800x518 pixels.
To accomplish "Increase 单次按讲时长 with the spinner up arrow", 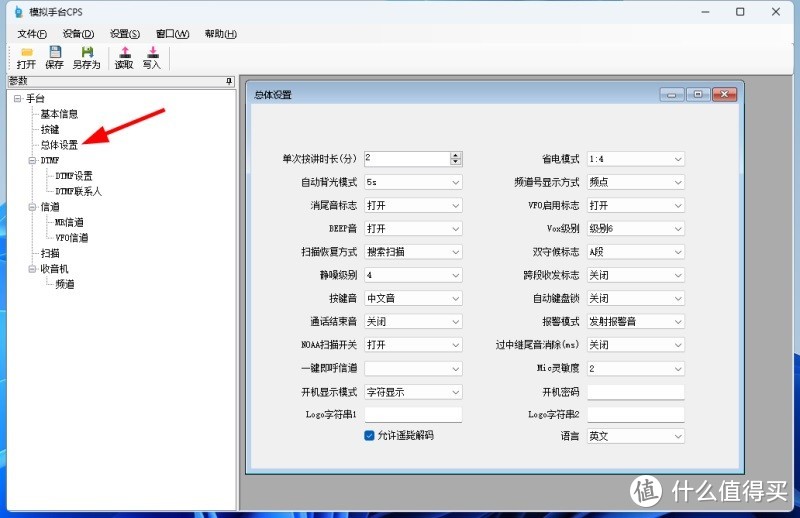I will pos(456,155).
